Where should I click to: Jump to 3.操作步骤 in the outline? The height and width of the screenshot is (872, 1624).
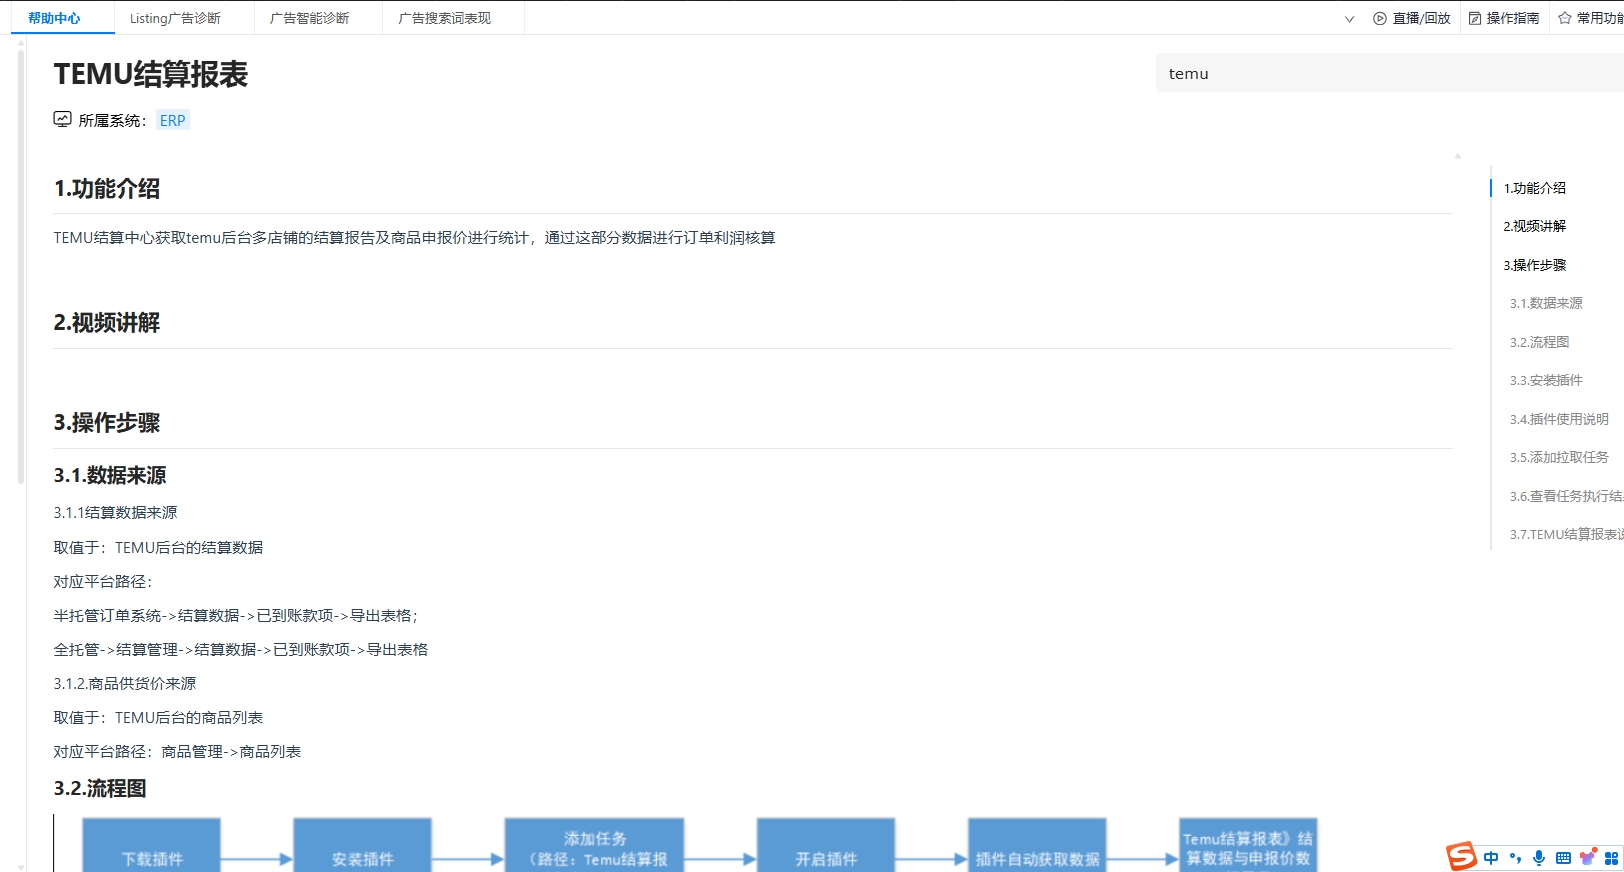[x=1534, y=265]
